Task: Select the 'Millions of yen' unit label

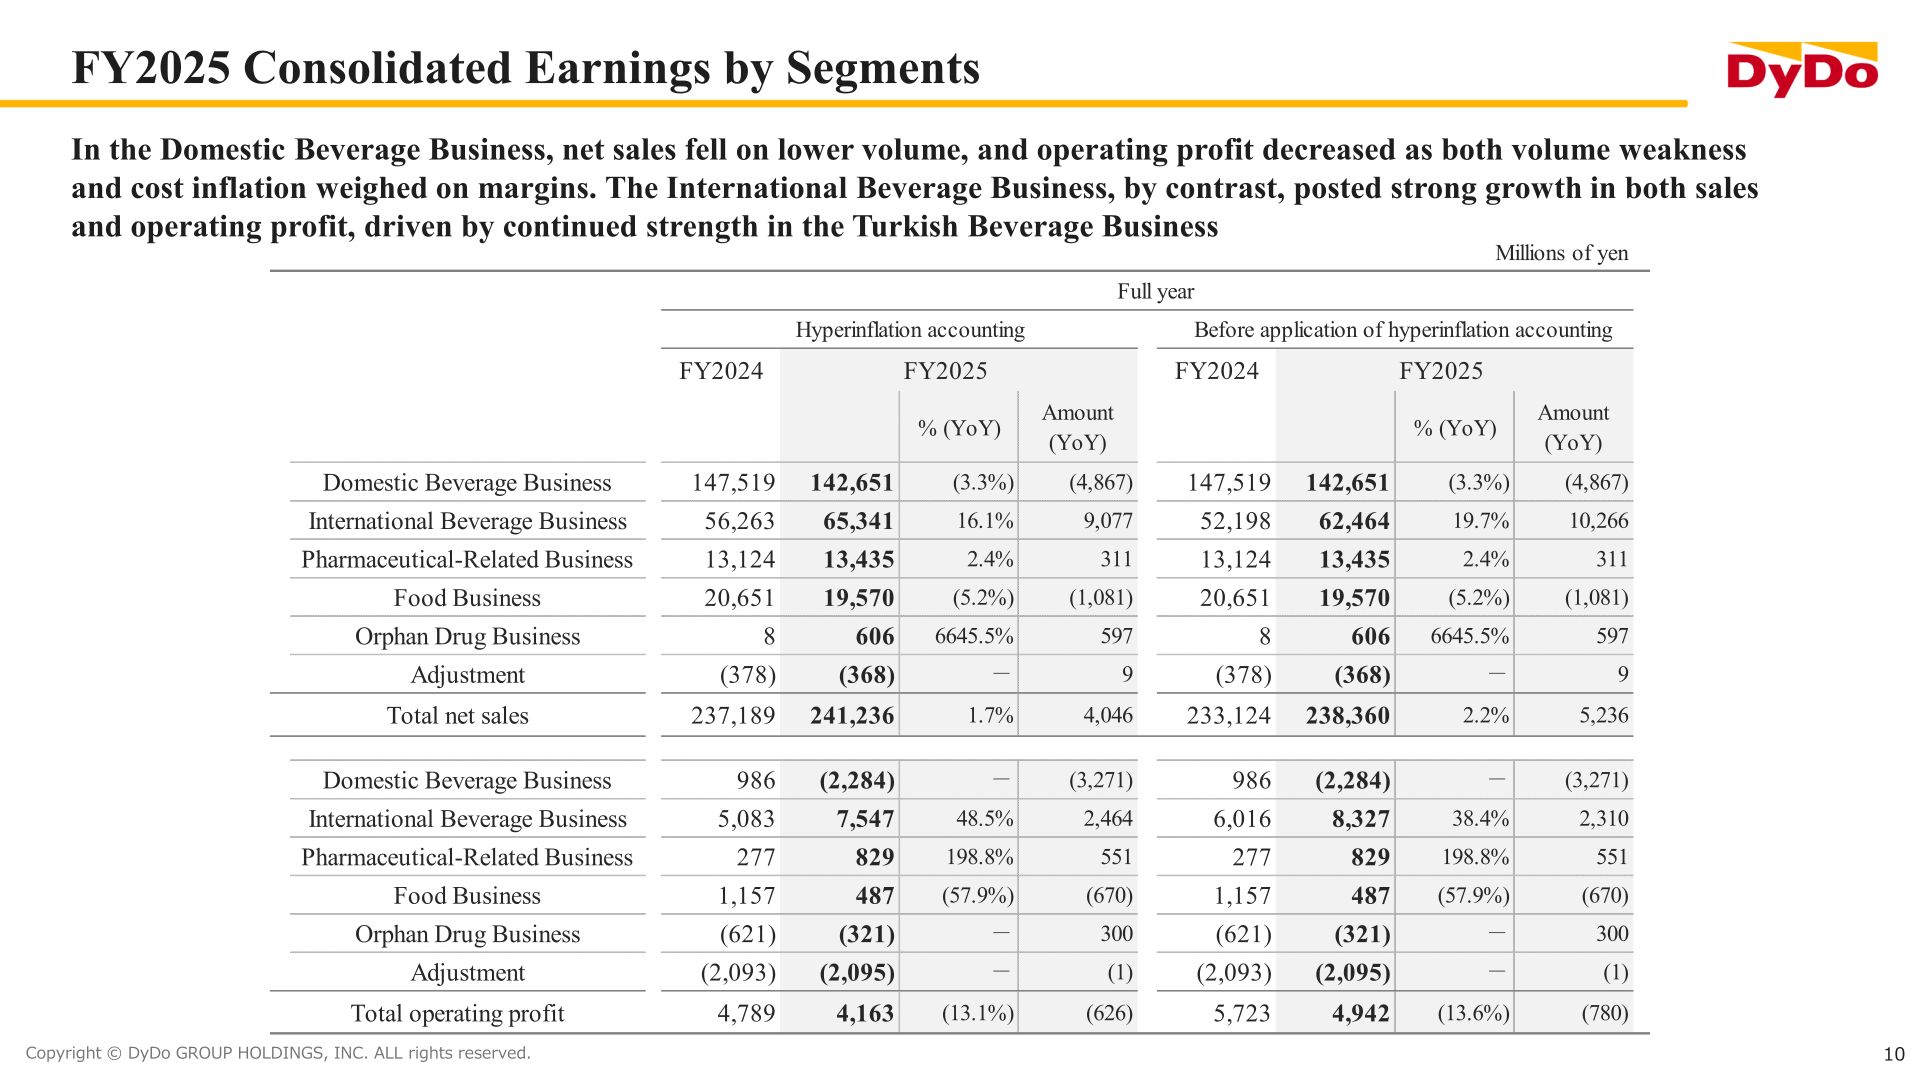Action: [1561, 253]
